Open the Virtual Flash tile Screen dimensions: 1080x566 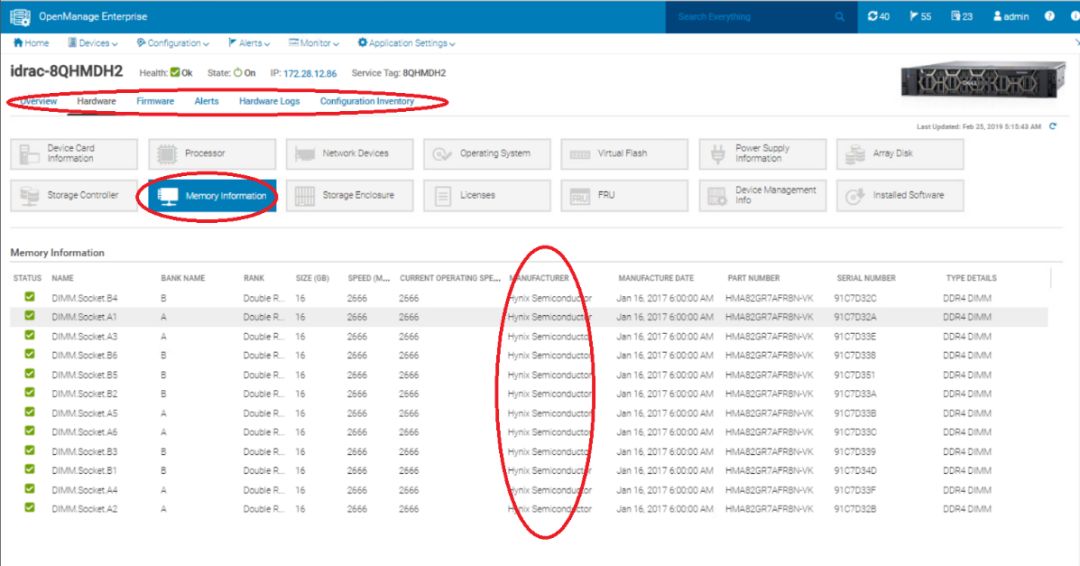(624, 154)
